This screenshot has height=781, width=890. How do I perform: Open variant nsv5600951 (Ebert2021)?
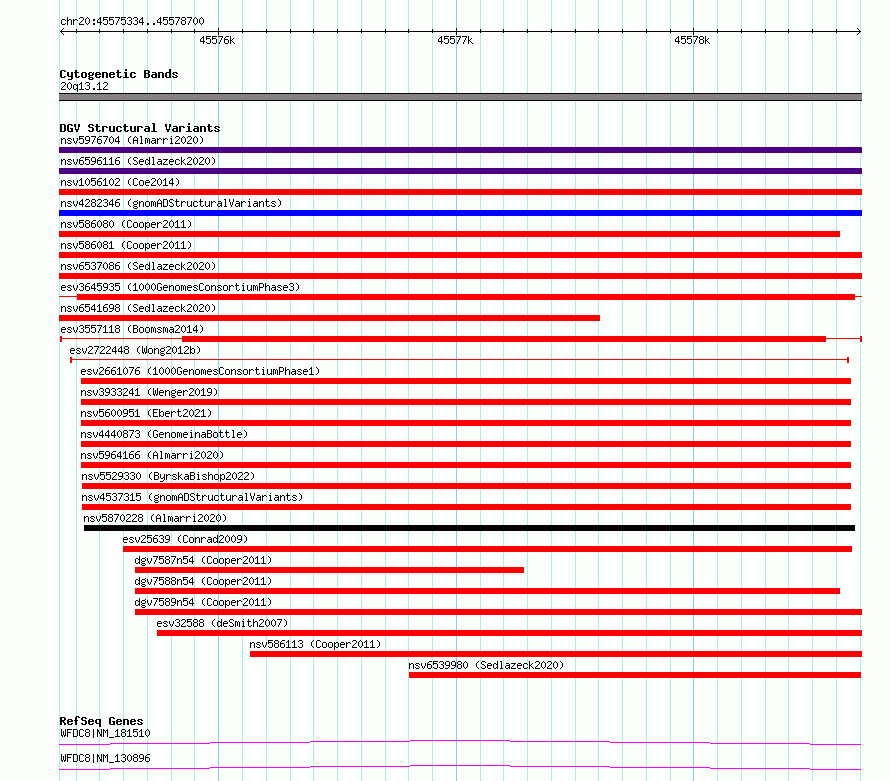[146, 413]
